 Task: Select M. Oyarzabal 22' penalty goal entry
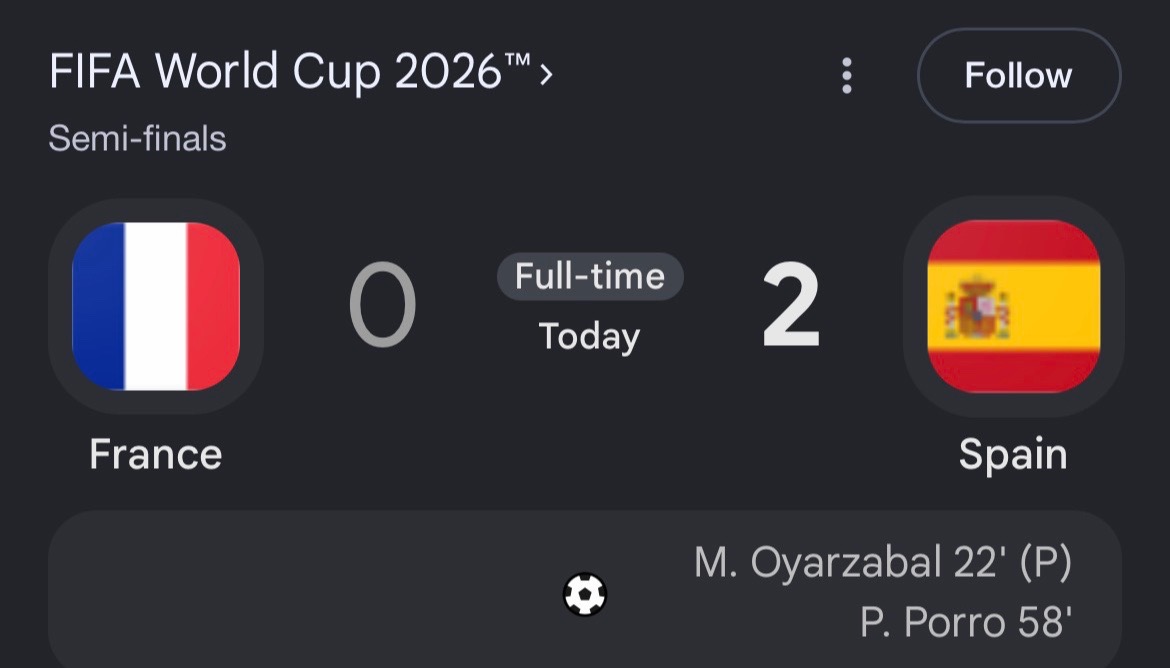tap(883, 563)
